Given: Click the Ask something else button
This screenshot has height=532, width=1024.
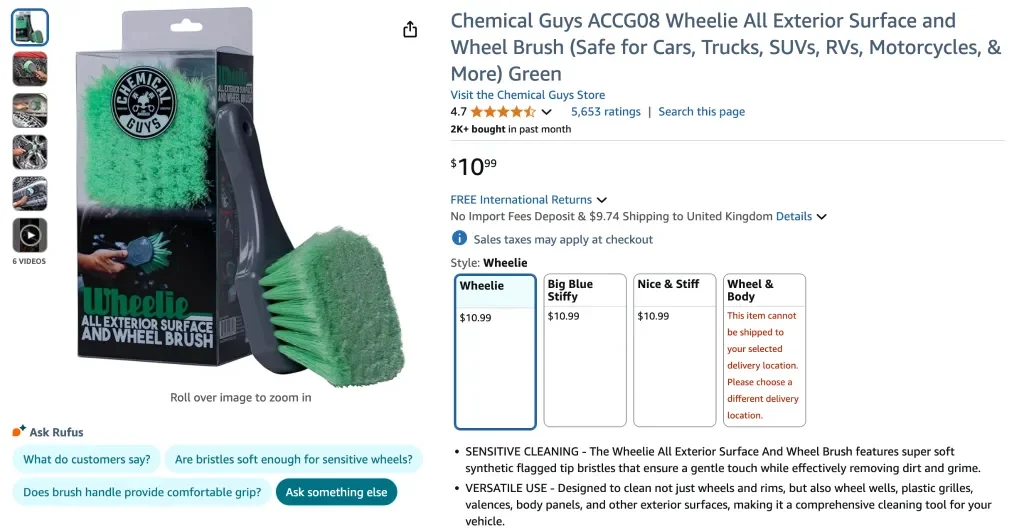Looking at the screenshot, I should click(336, 492).
